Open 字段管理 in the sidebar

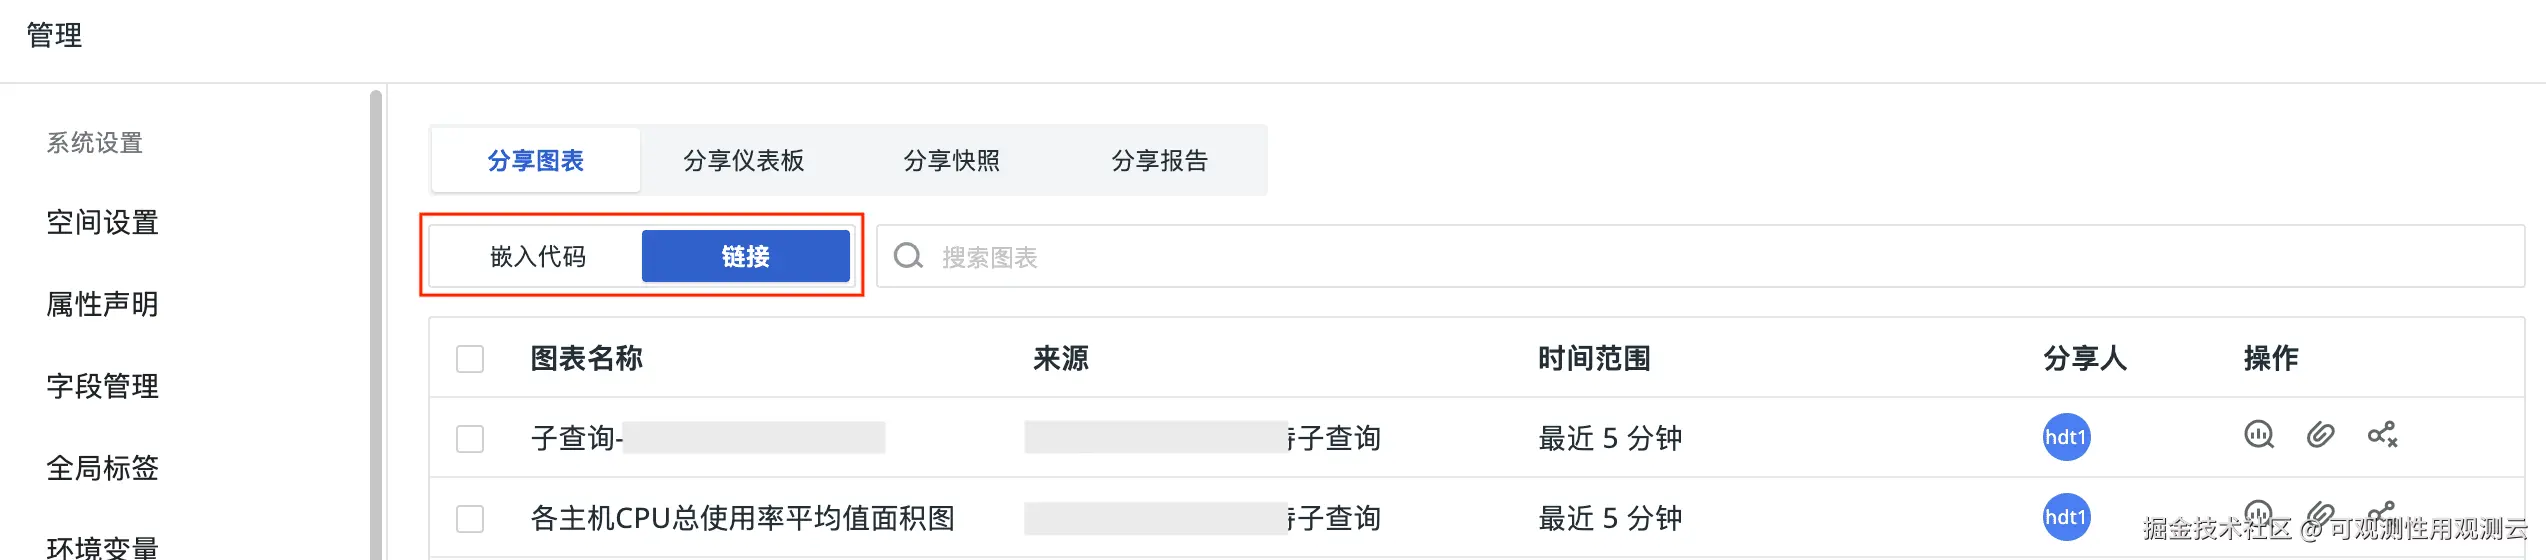[x=102, y=386]
